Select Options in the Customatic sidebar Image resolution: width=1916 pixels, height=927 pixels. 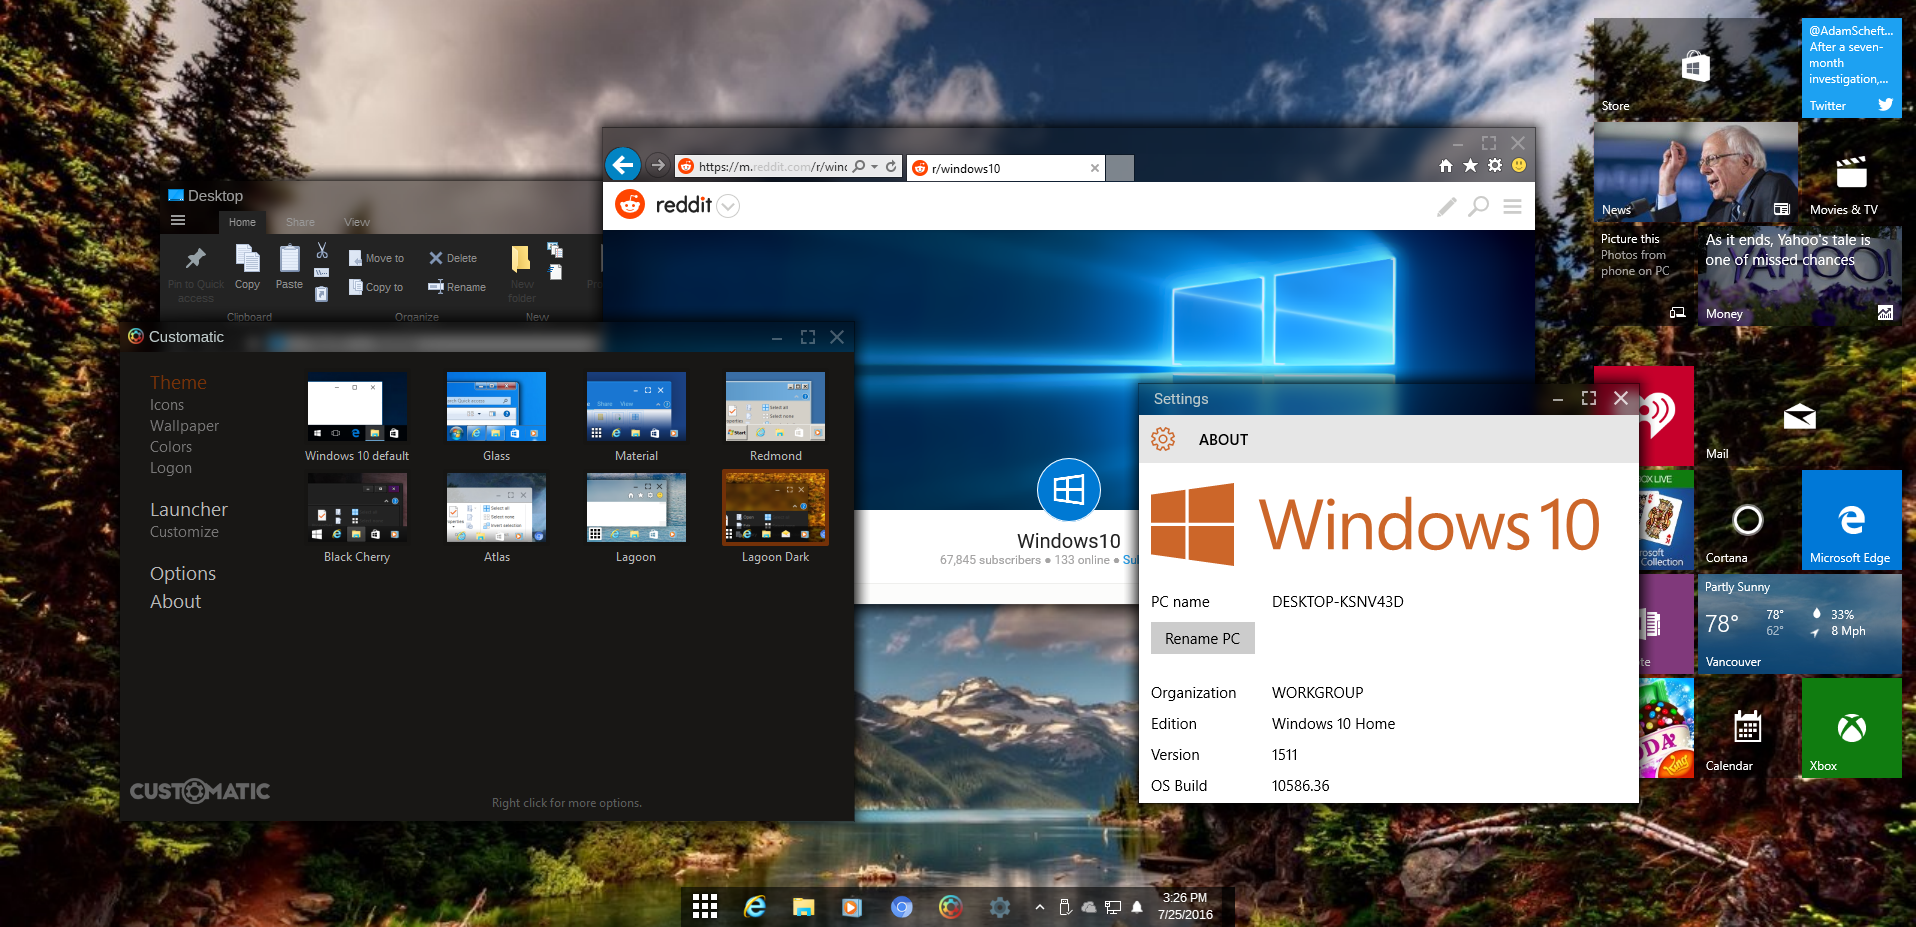183,574
